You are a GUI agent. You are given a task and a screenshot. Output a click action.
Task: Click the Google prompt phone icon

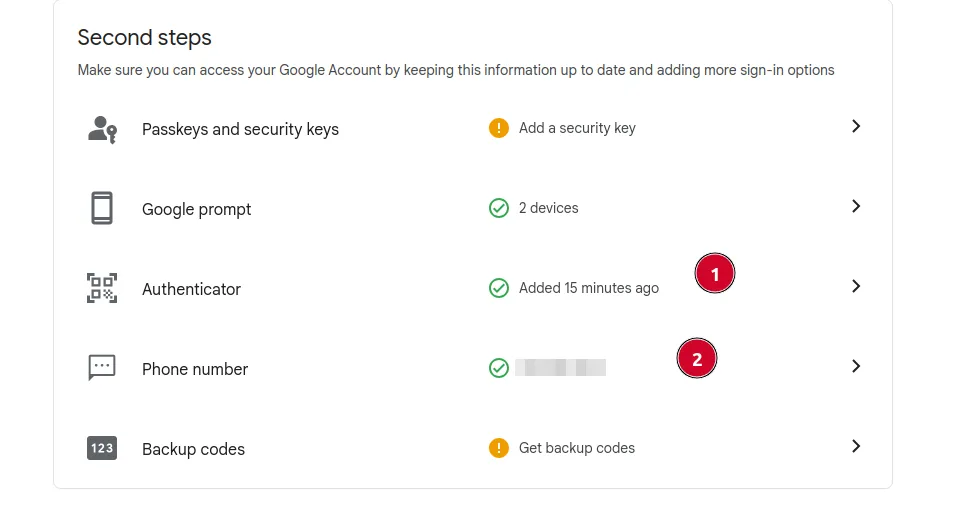(102, 208)
